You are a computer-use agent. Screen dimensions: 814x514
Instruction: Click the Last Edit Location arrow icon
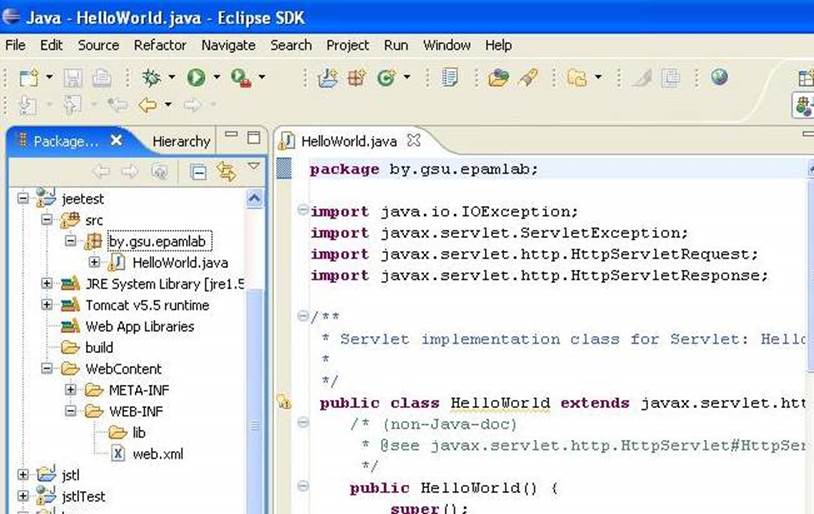click(118, 105)
